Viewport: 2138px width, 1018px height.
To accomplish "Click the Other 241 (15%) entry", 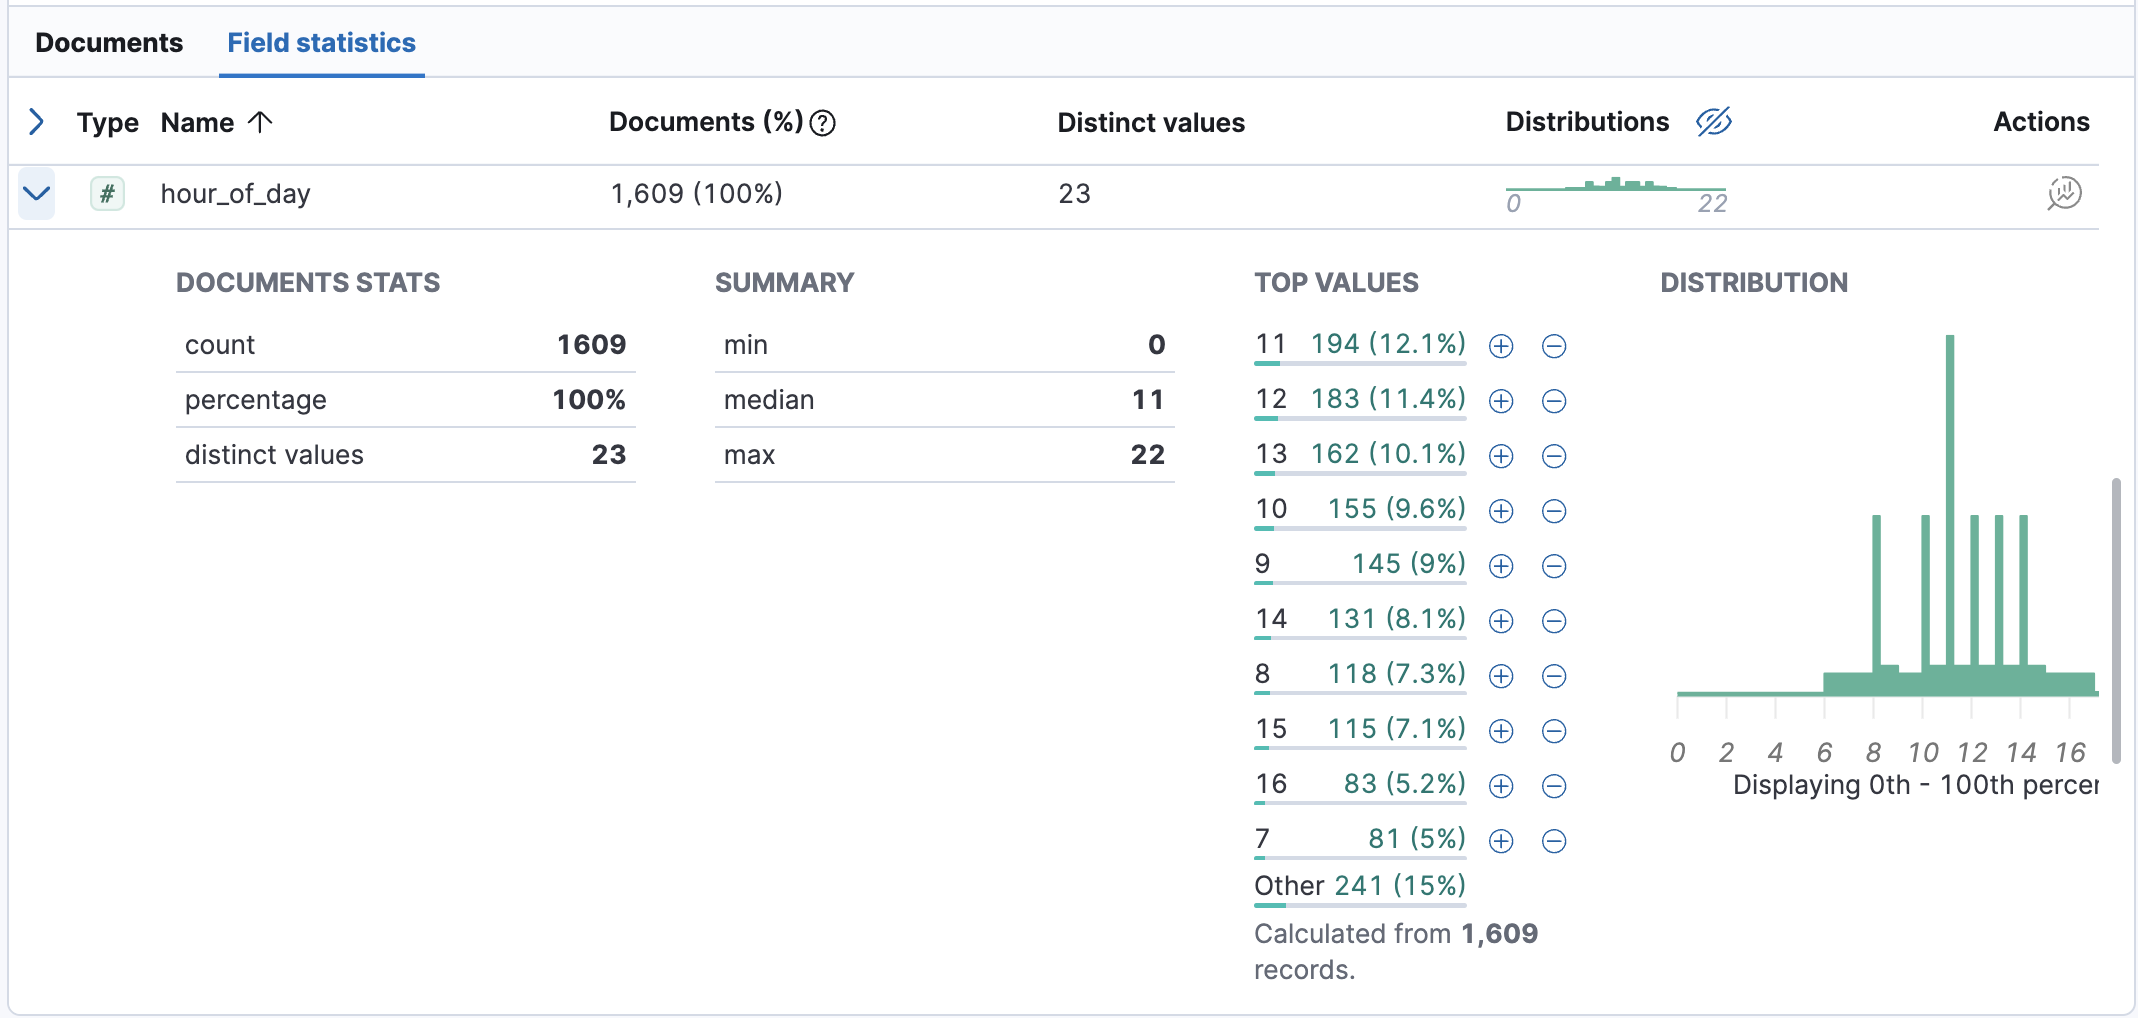I will [1358, 885].
